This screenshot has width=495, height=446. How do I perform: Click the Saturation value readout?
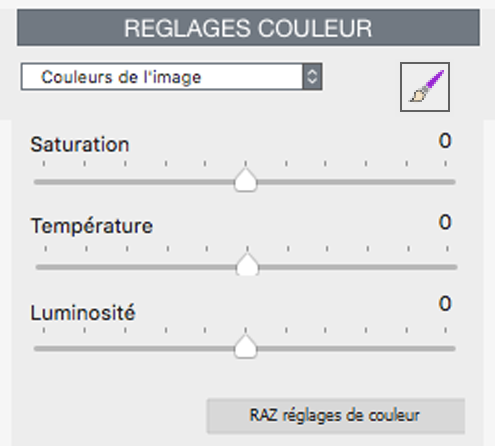click(445, 141)
